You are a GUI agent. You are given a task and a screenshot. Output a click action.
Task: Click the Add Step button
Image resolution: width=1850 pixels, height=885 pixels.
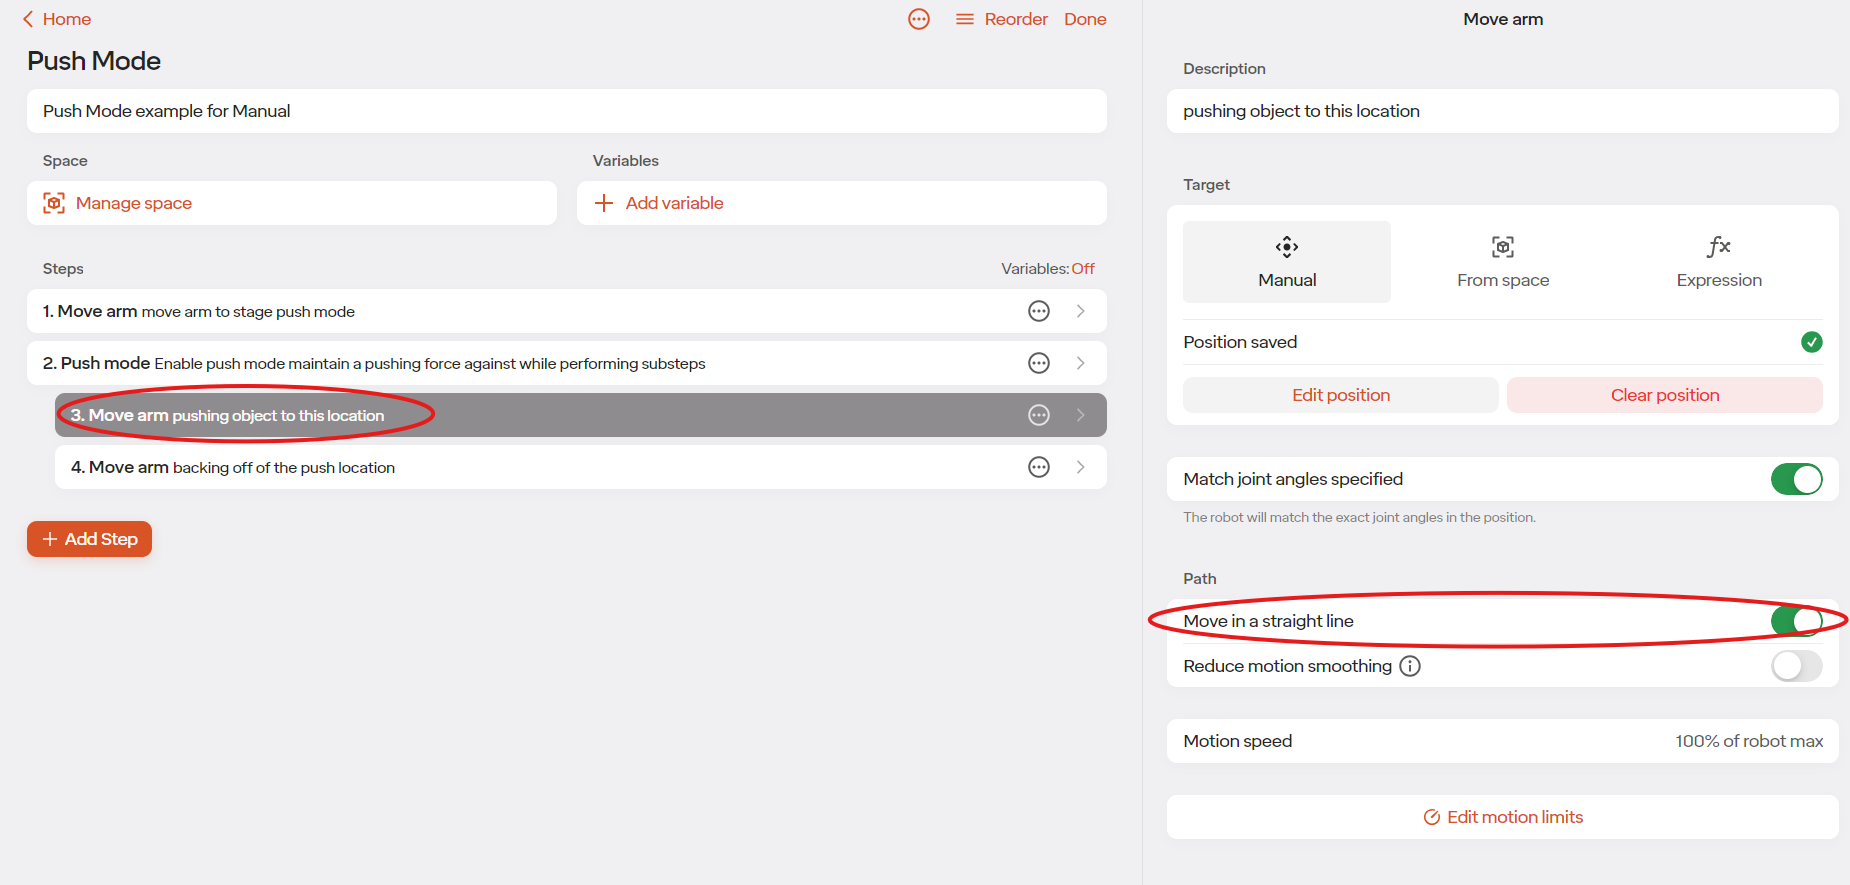coord(89,539)
